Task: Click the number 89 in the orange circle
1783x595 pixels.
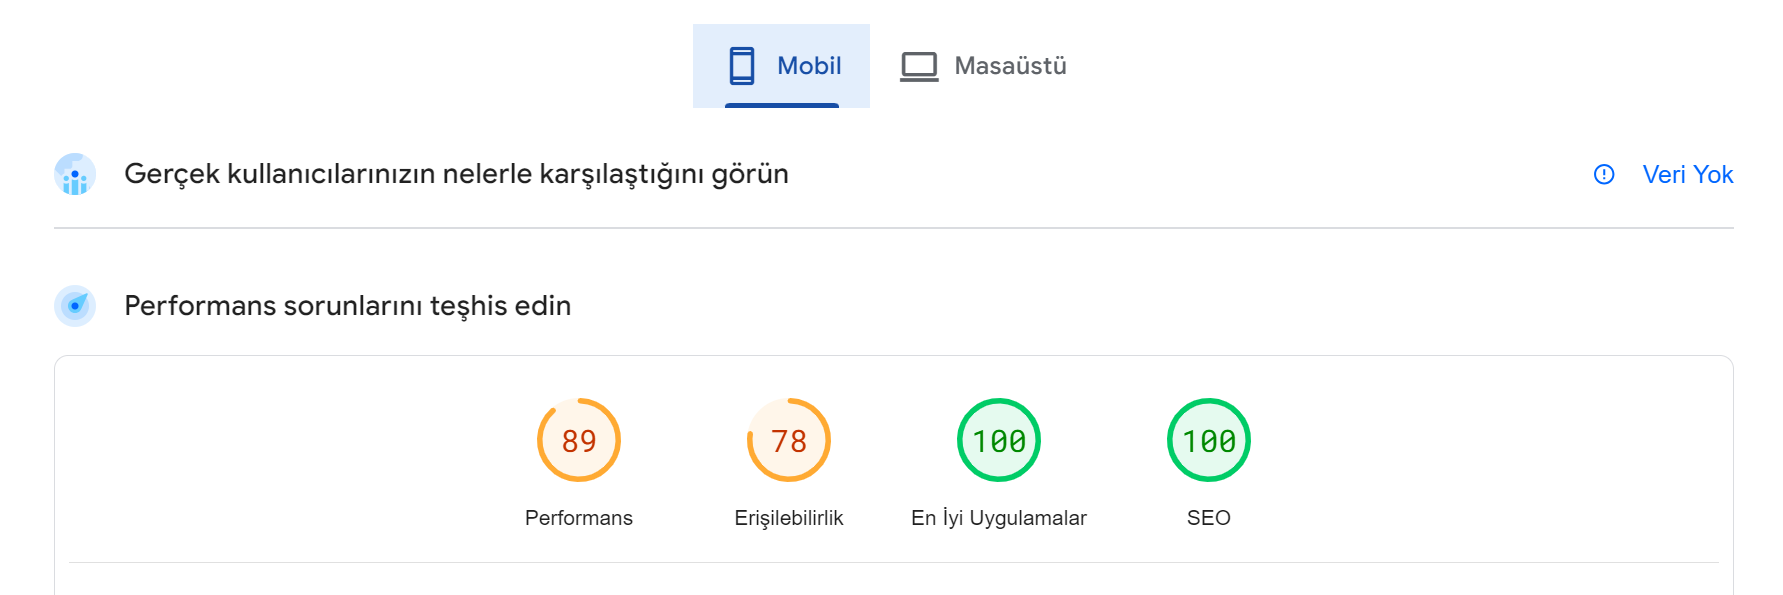Action: click(x=579, y=441)
